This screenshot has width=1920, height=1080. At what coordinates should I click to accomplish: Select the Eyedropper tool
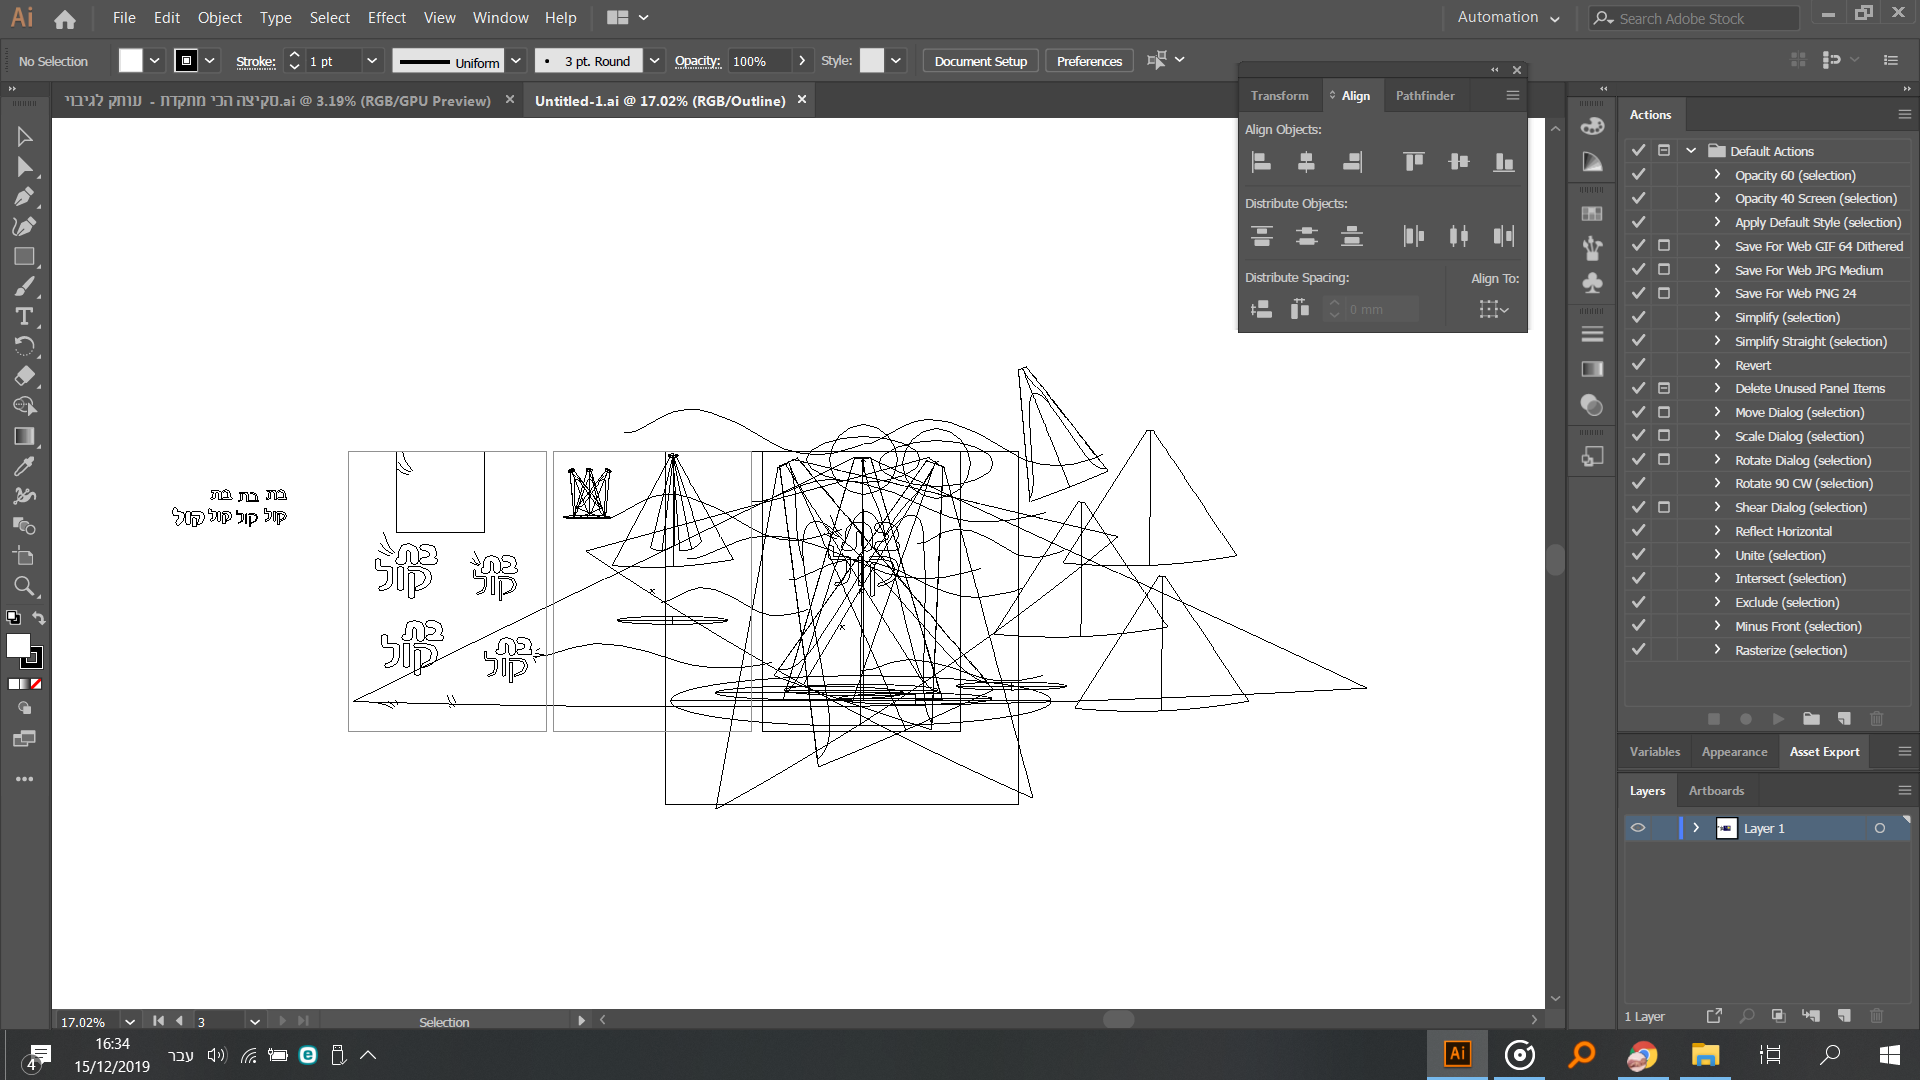tap(24, 467)
